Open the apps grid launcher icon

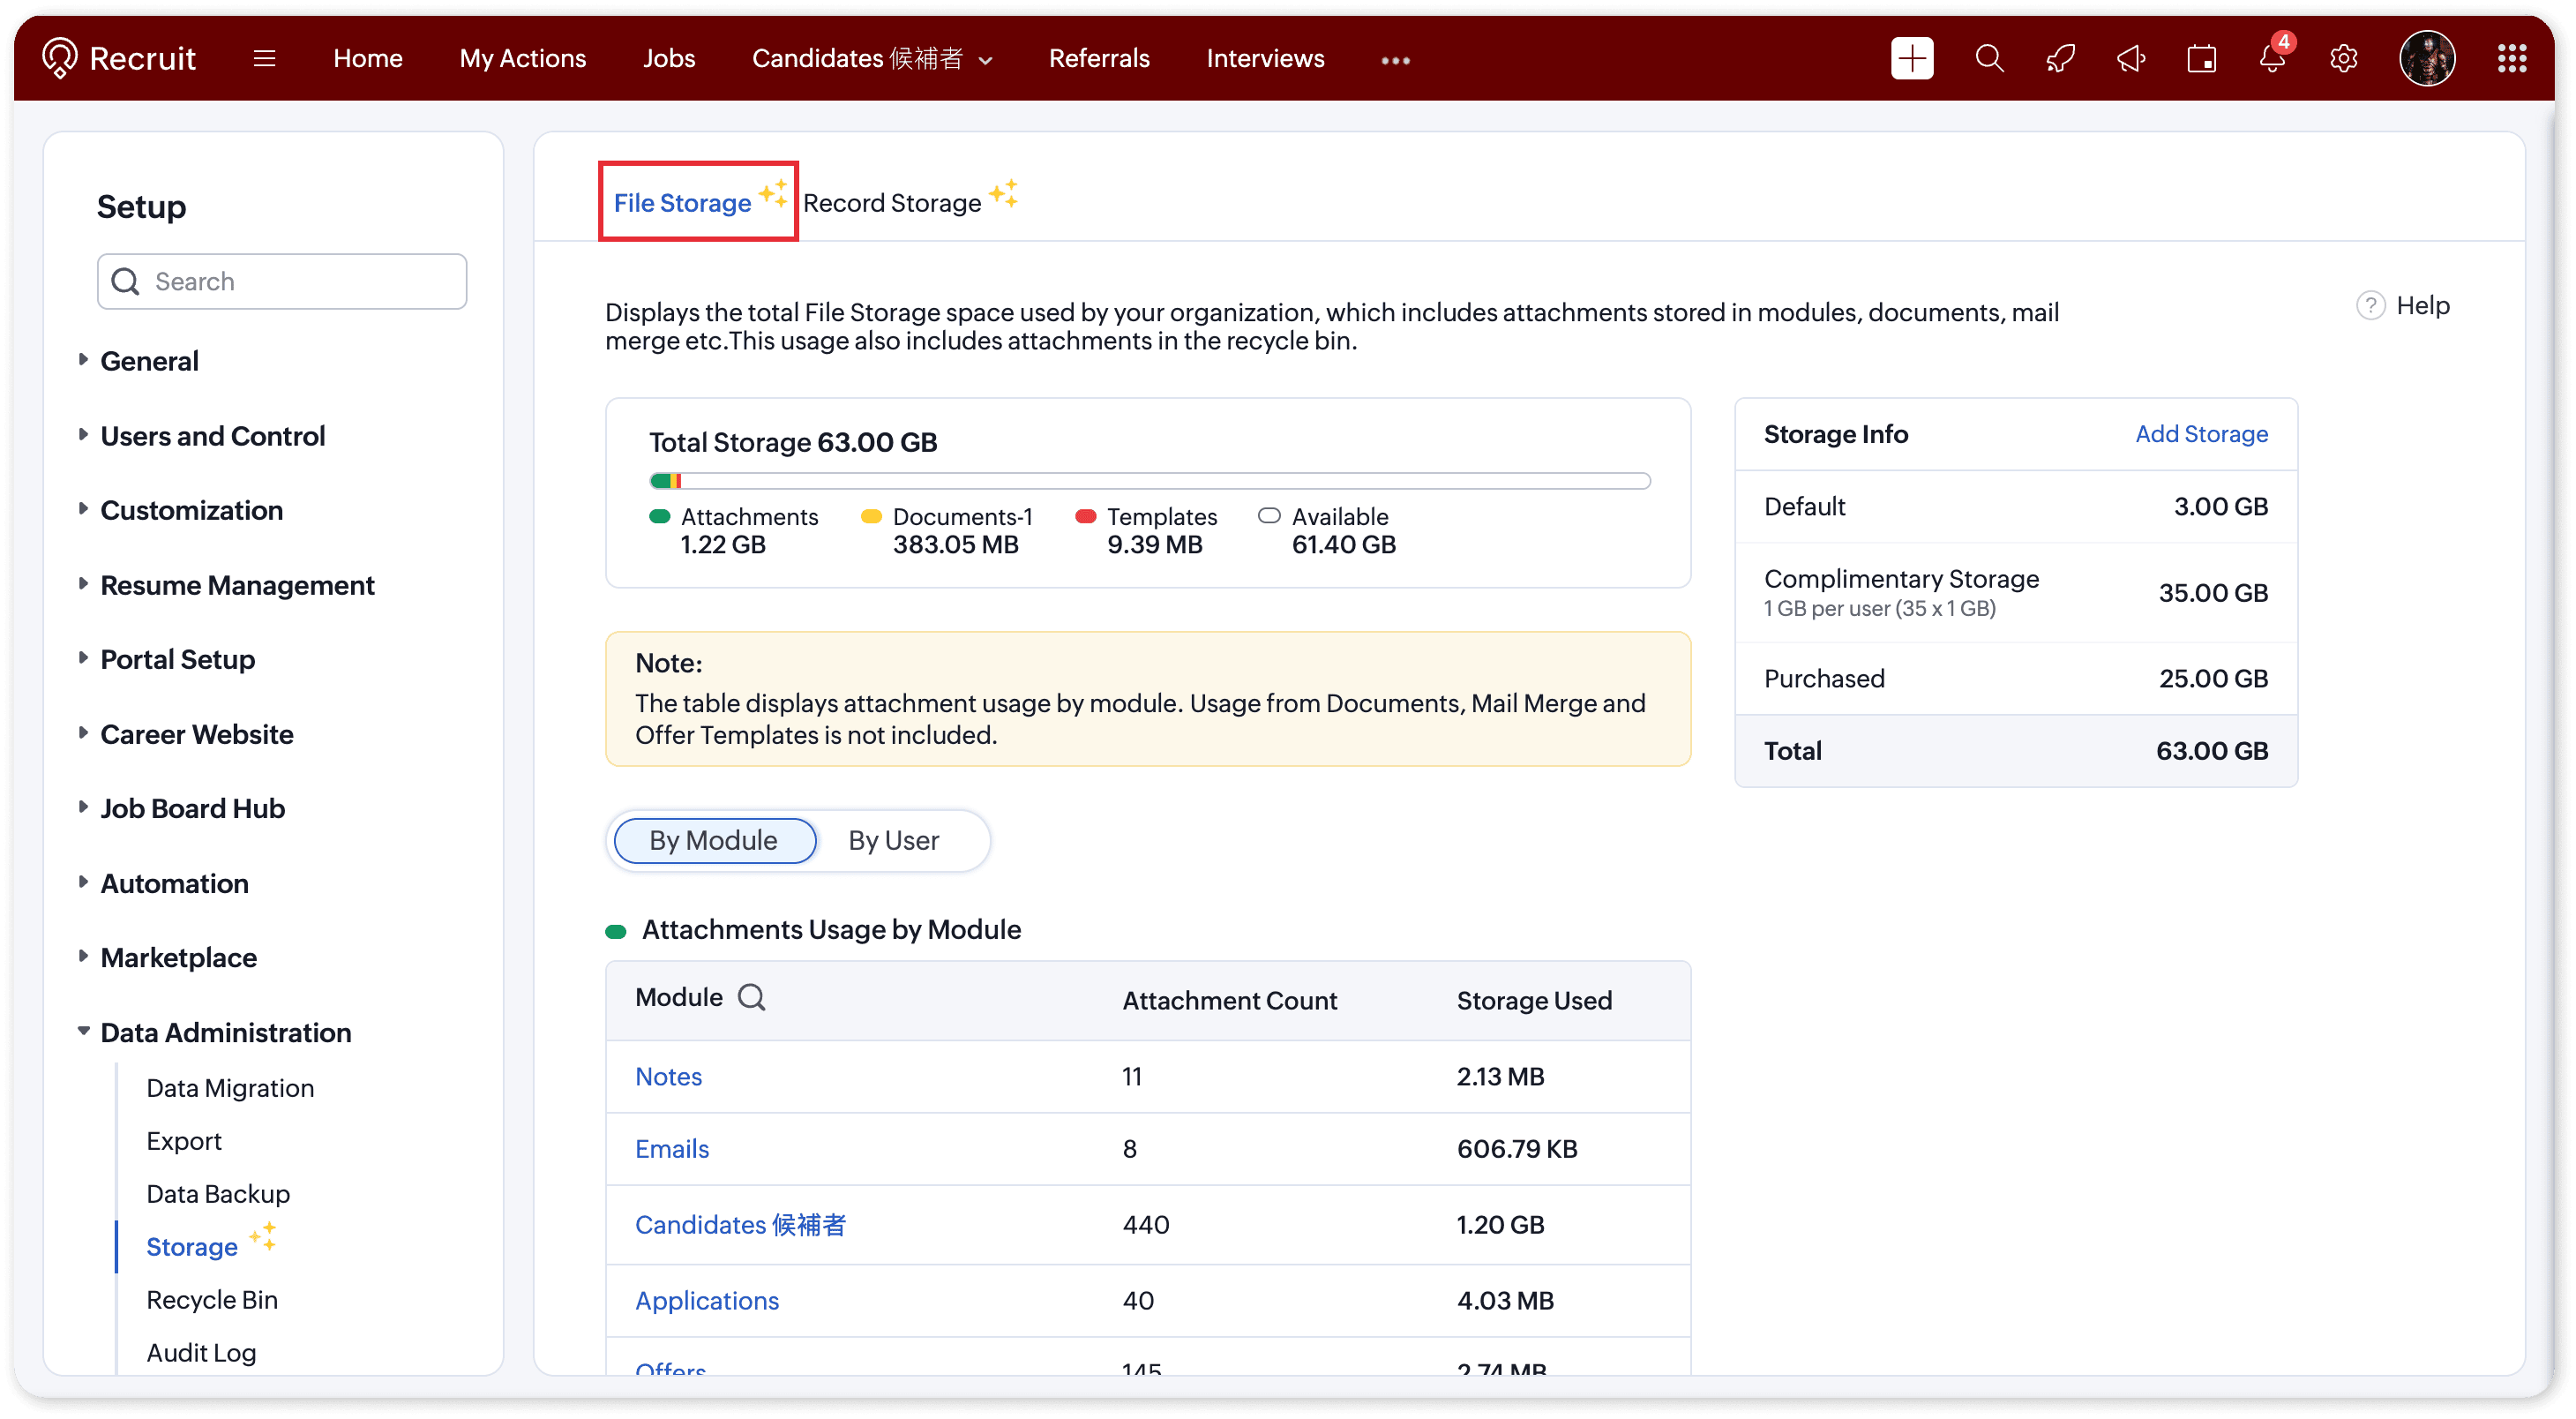[x=2511, y=58]
